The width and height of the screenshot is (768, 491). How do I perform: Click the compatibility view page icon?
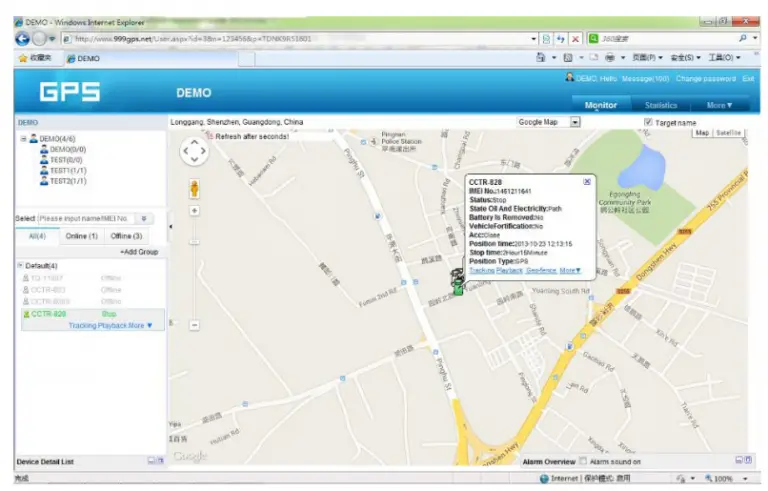point(546,39)
